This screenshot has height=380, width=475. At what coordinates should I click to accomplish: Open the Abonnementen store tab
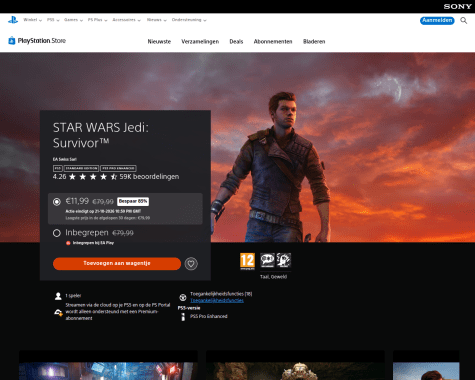click(273, 42)
